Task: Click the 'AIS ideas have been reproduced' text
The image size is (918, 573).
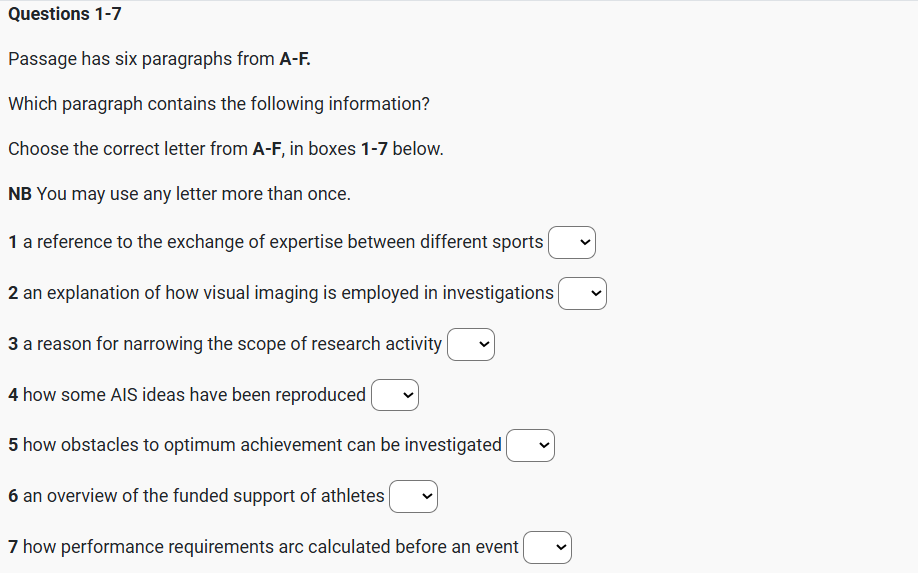Action: tap(194, 395)
